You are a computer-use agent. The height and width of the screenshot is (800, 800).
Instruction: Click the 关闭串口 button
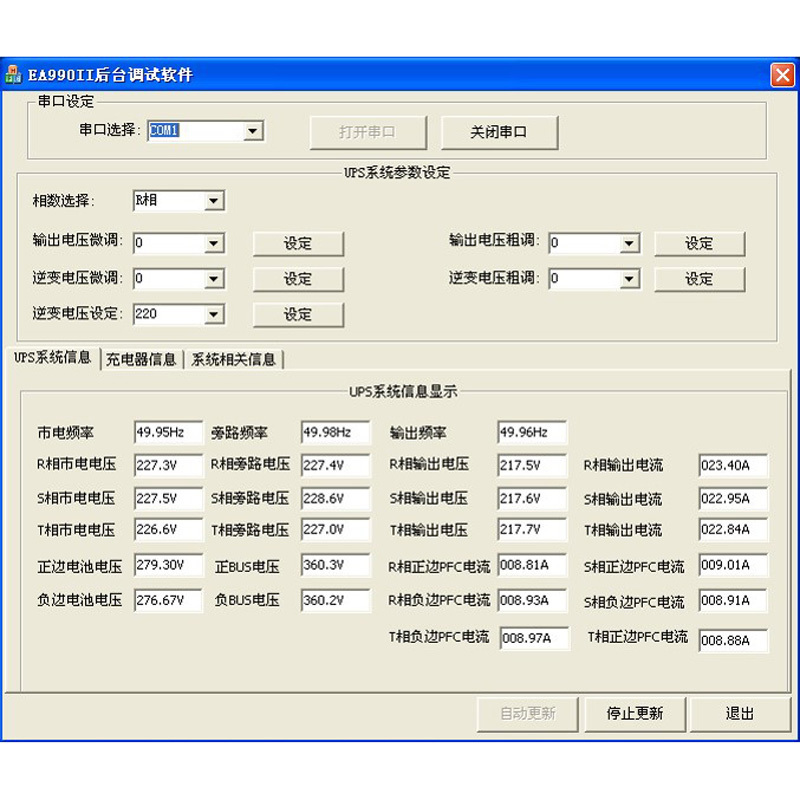pyautogui.click(x=499, y=132)
